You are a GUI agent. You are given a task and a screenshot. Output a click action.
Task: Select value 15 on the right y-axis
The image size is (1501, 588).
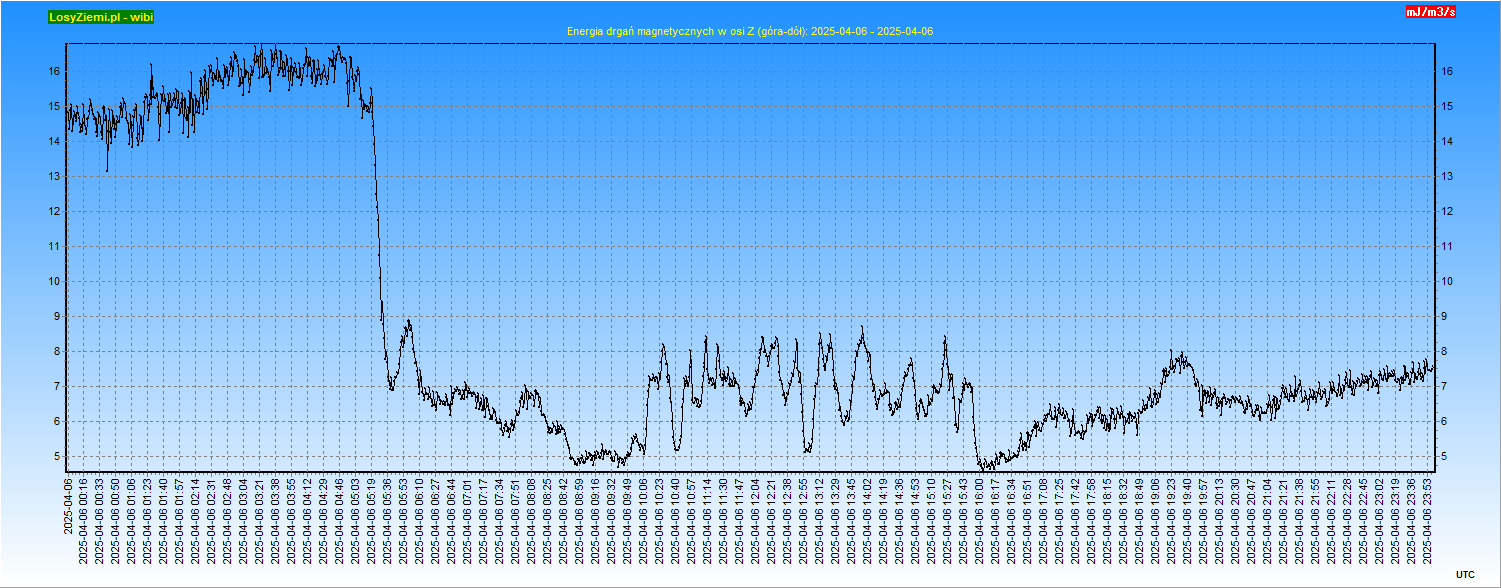click(1447, 107)
